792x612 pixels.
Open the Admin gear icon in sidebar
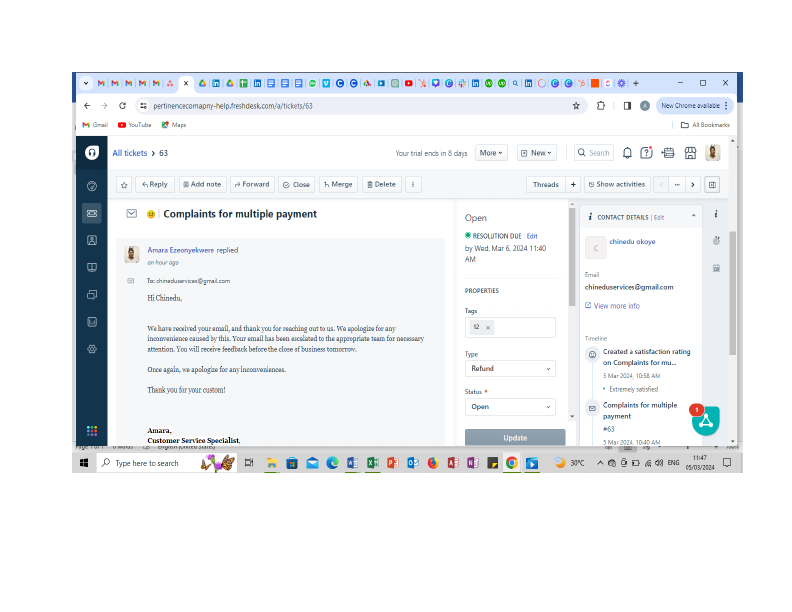pos(92,349)
